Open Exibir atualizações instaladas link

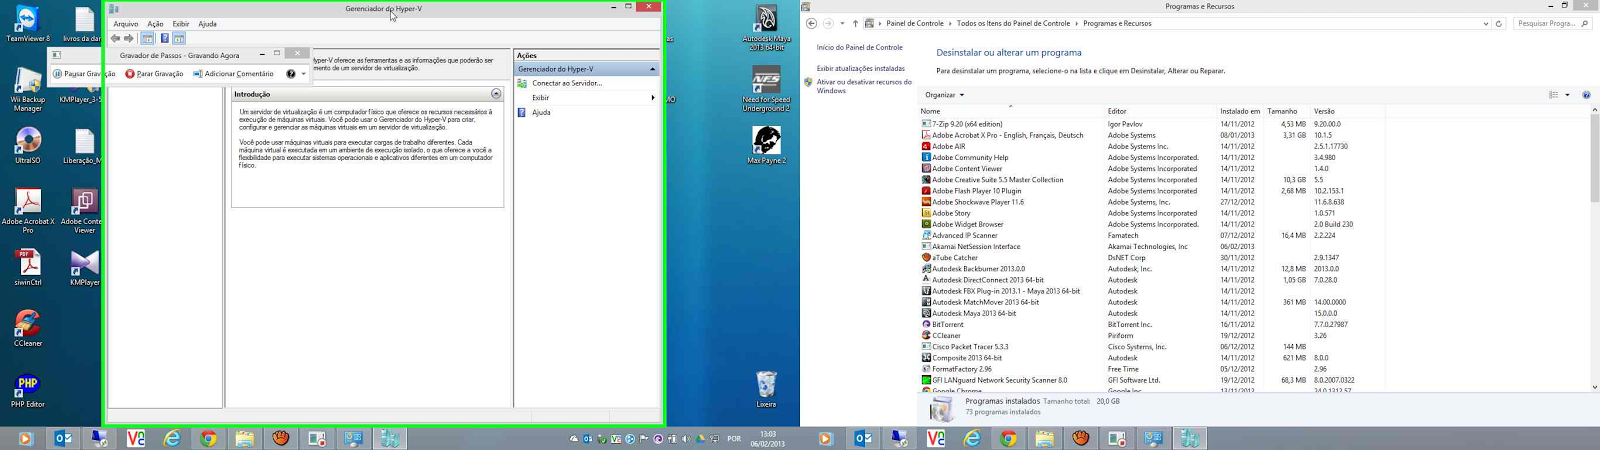(x=860, y=68)
